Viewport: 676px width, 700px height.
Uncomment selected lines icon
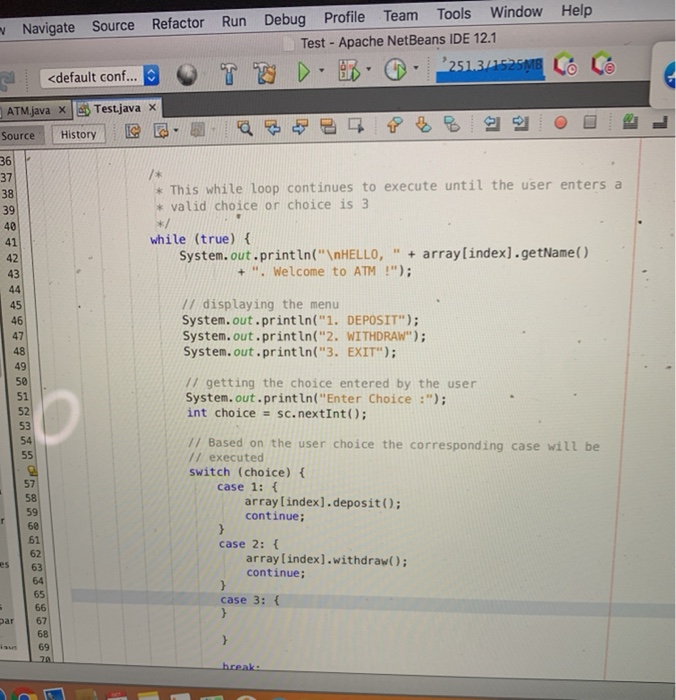tap(660, 121)
